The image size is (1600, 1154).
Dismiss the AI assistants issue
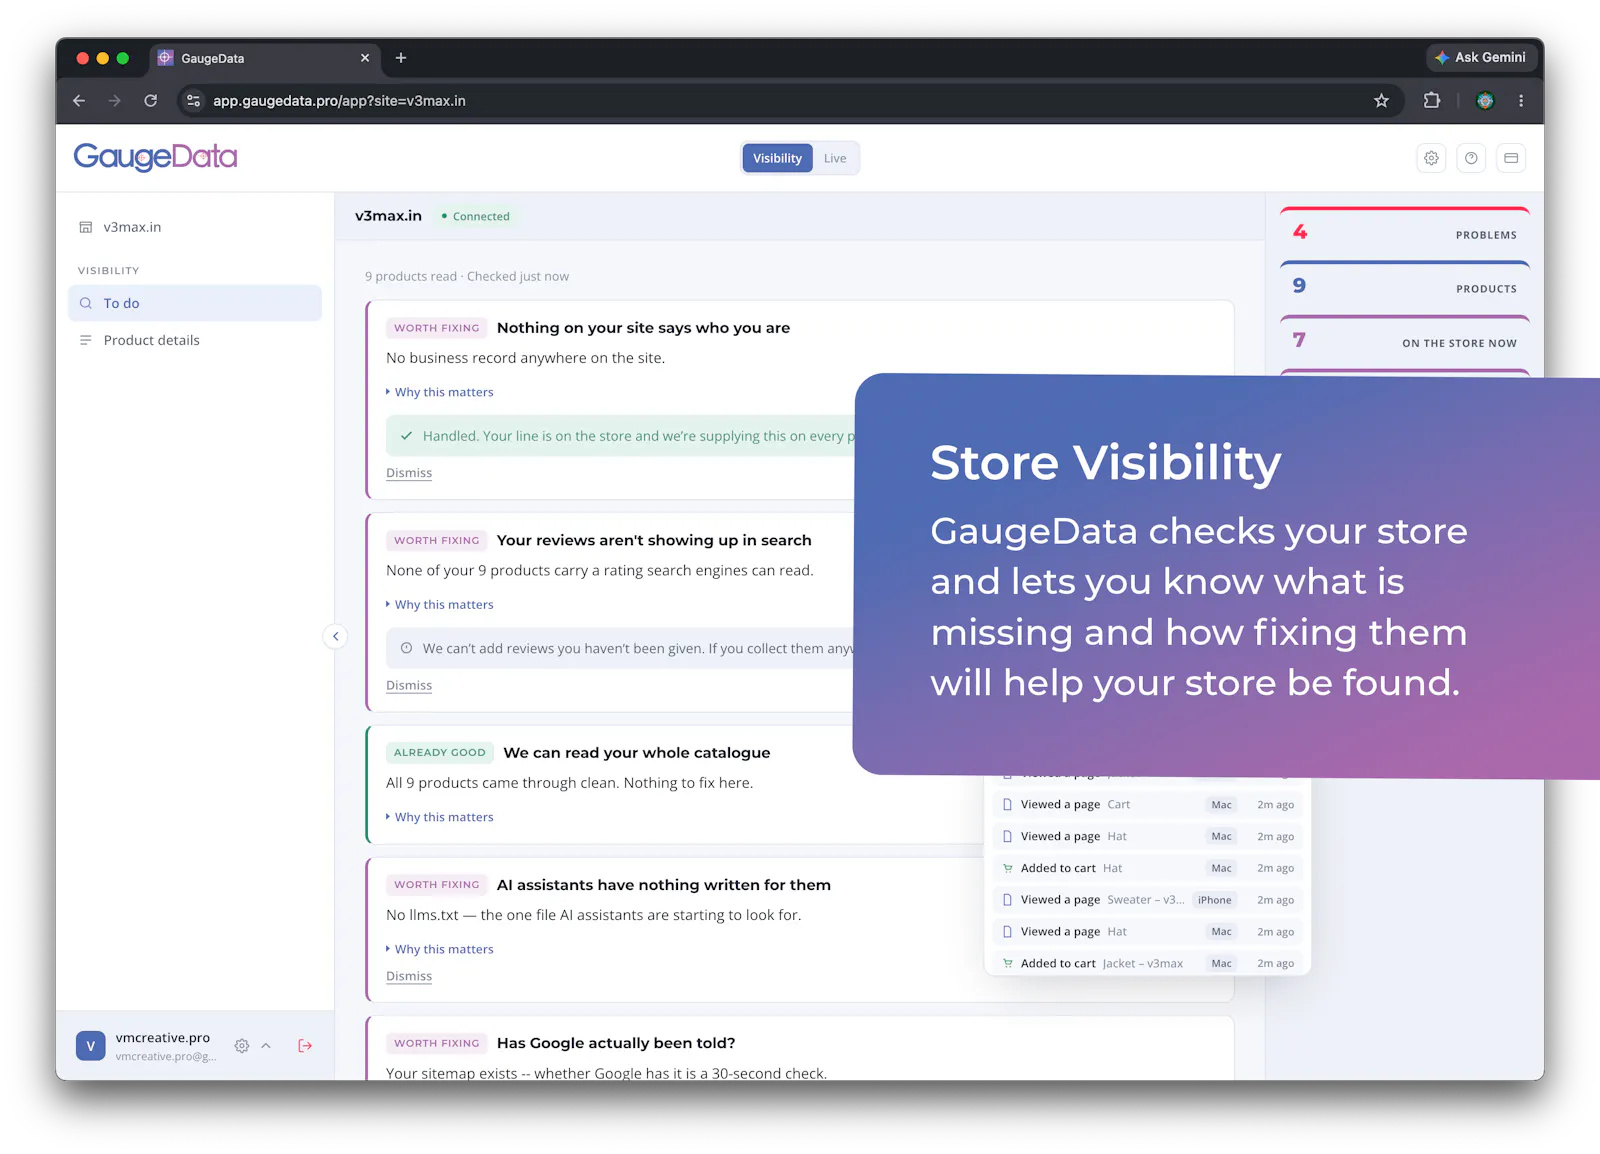[x=409, y=976]
